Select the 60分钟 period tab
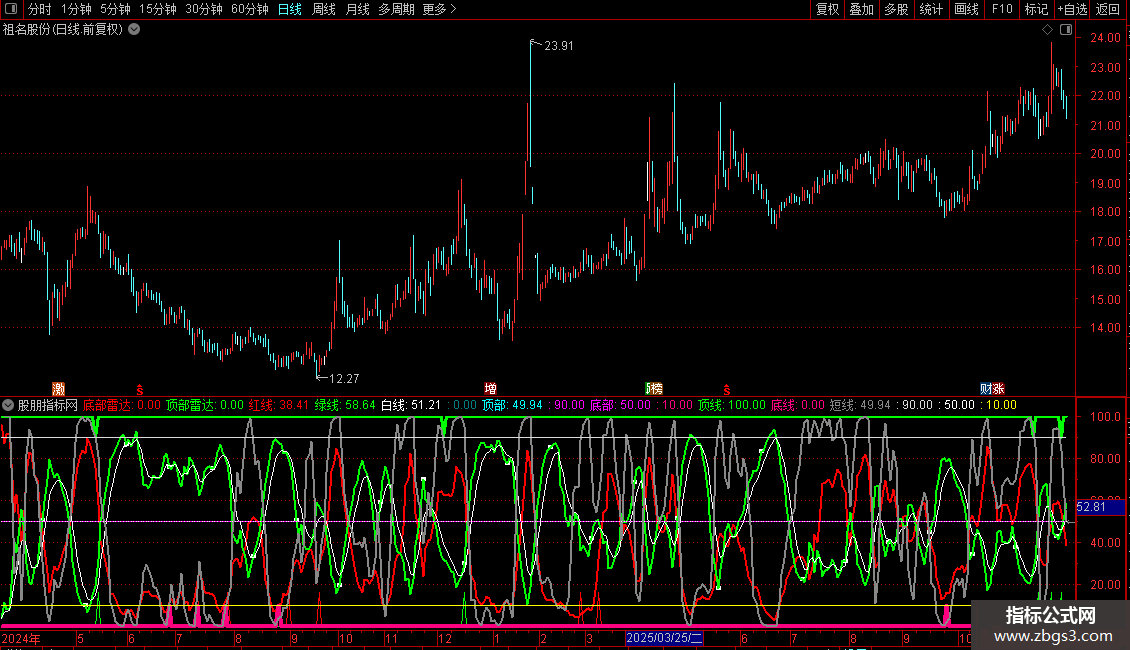The image size is (1130, 650). 249,9
